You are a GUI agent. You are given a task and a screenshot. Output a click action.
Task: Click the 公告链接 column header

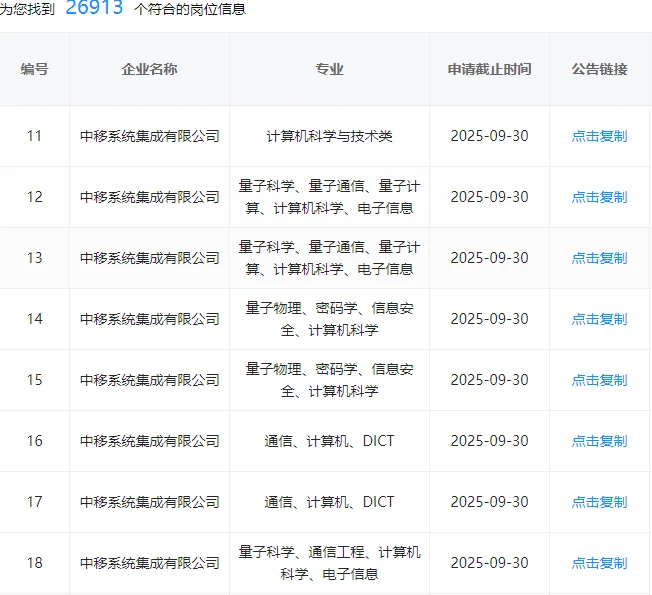click(599, 69)
